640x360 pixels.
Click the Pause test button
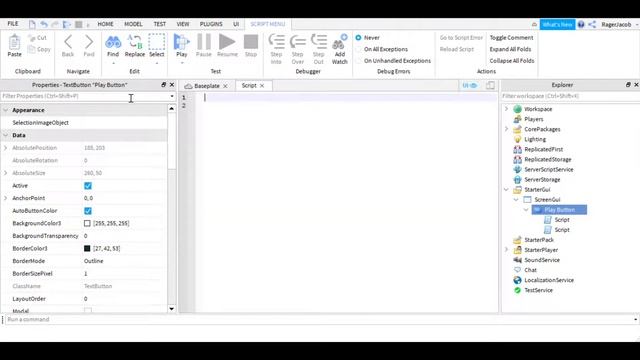[x=204, y=45]
